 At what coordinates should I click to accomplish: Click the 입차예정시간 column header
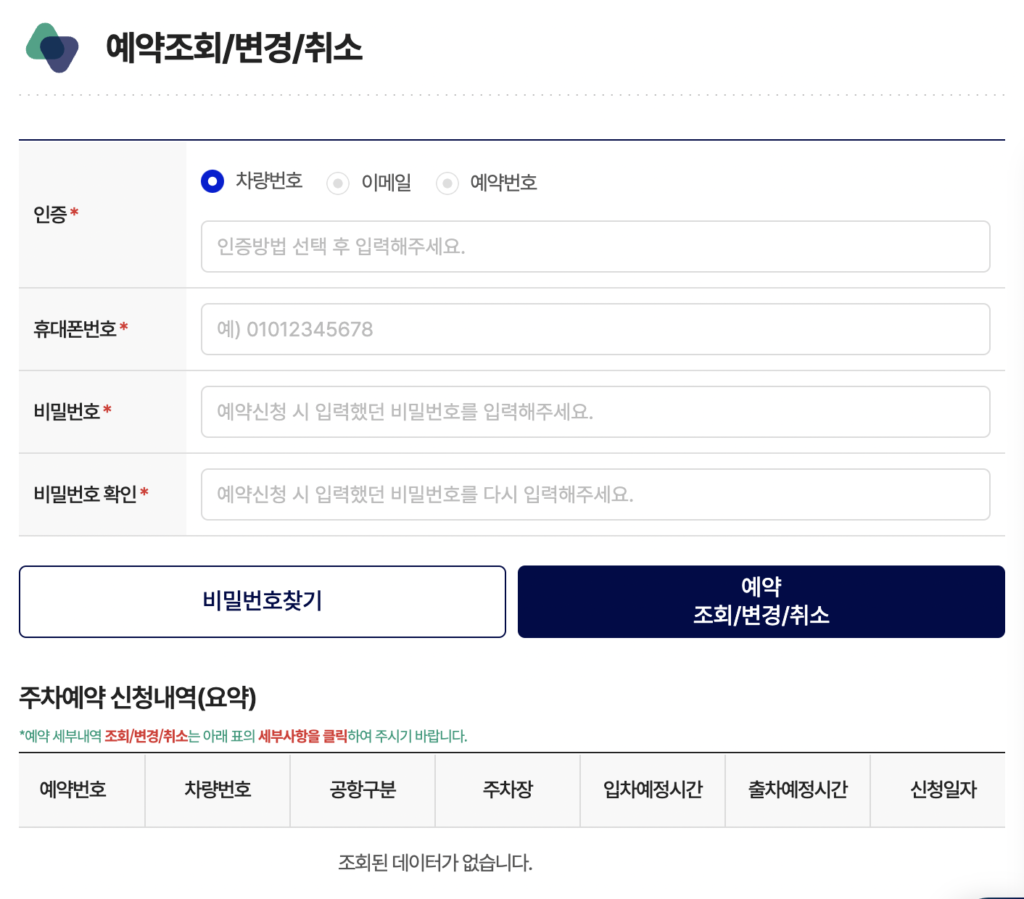point(652,790)
